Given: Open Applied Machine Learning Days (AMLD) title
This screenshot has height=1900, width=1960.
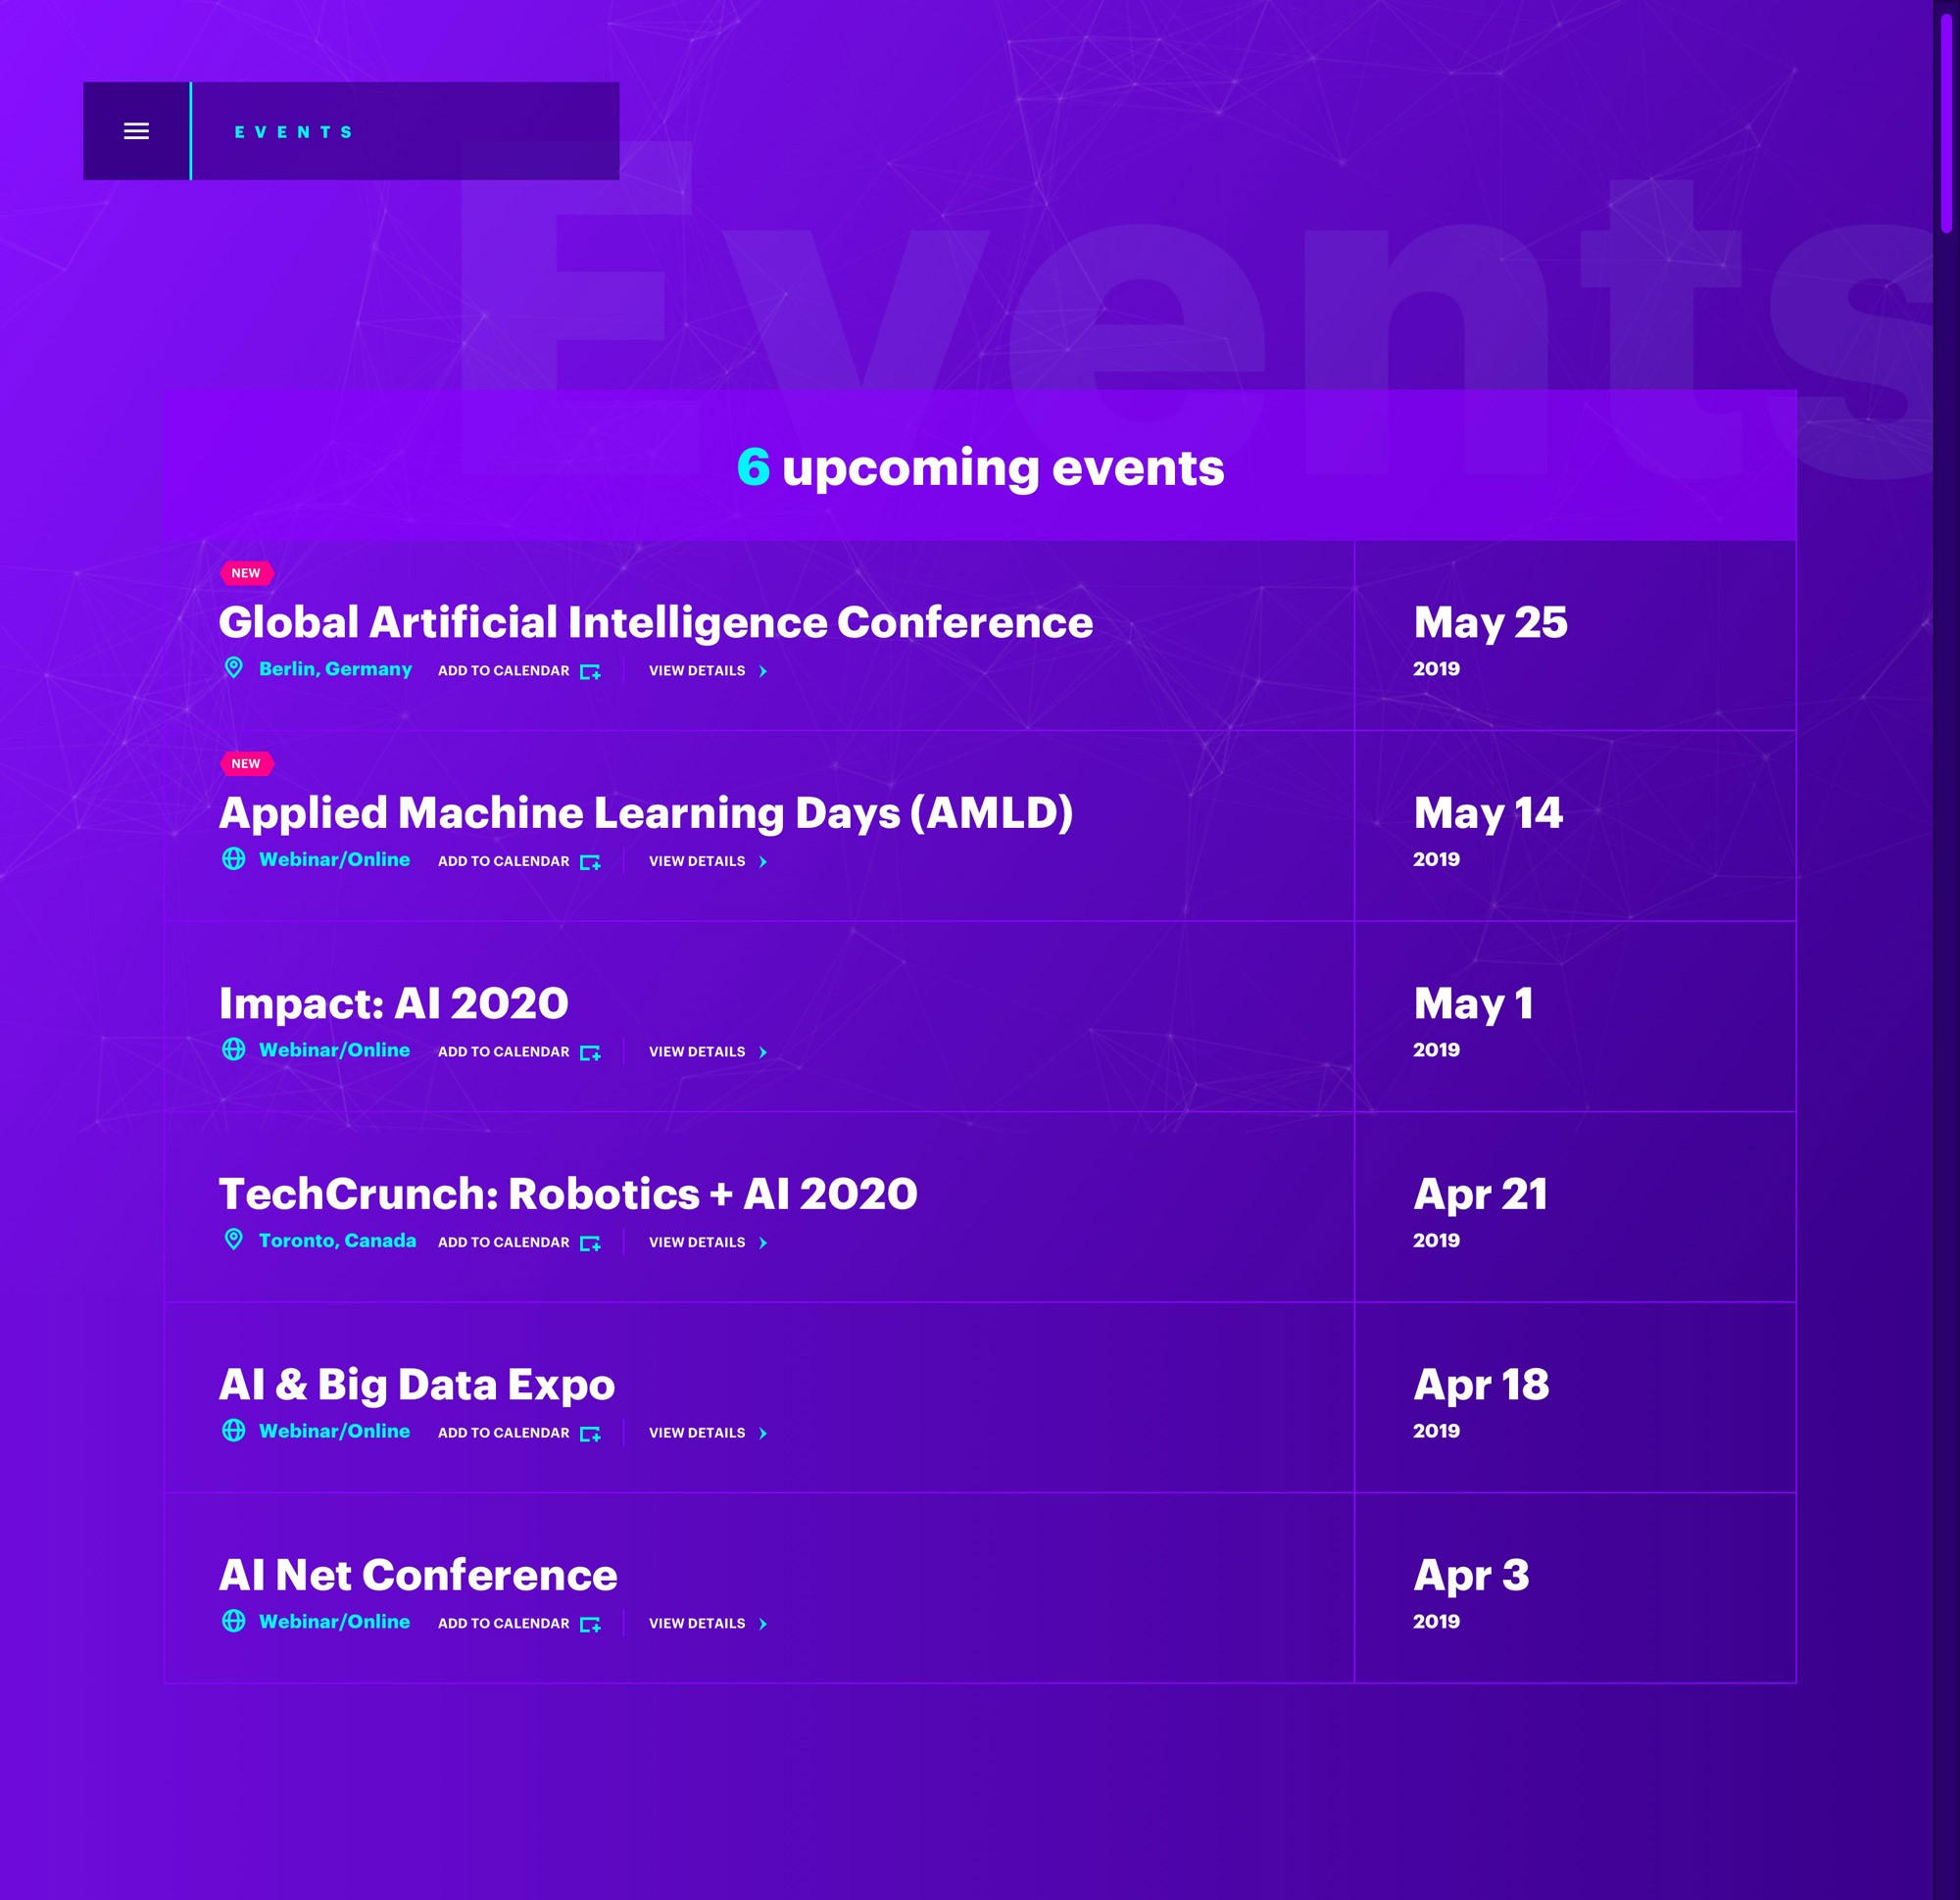Looking at the screenshot, I should [x=645, y=813].
